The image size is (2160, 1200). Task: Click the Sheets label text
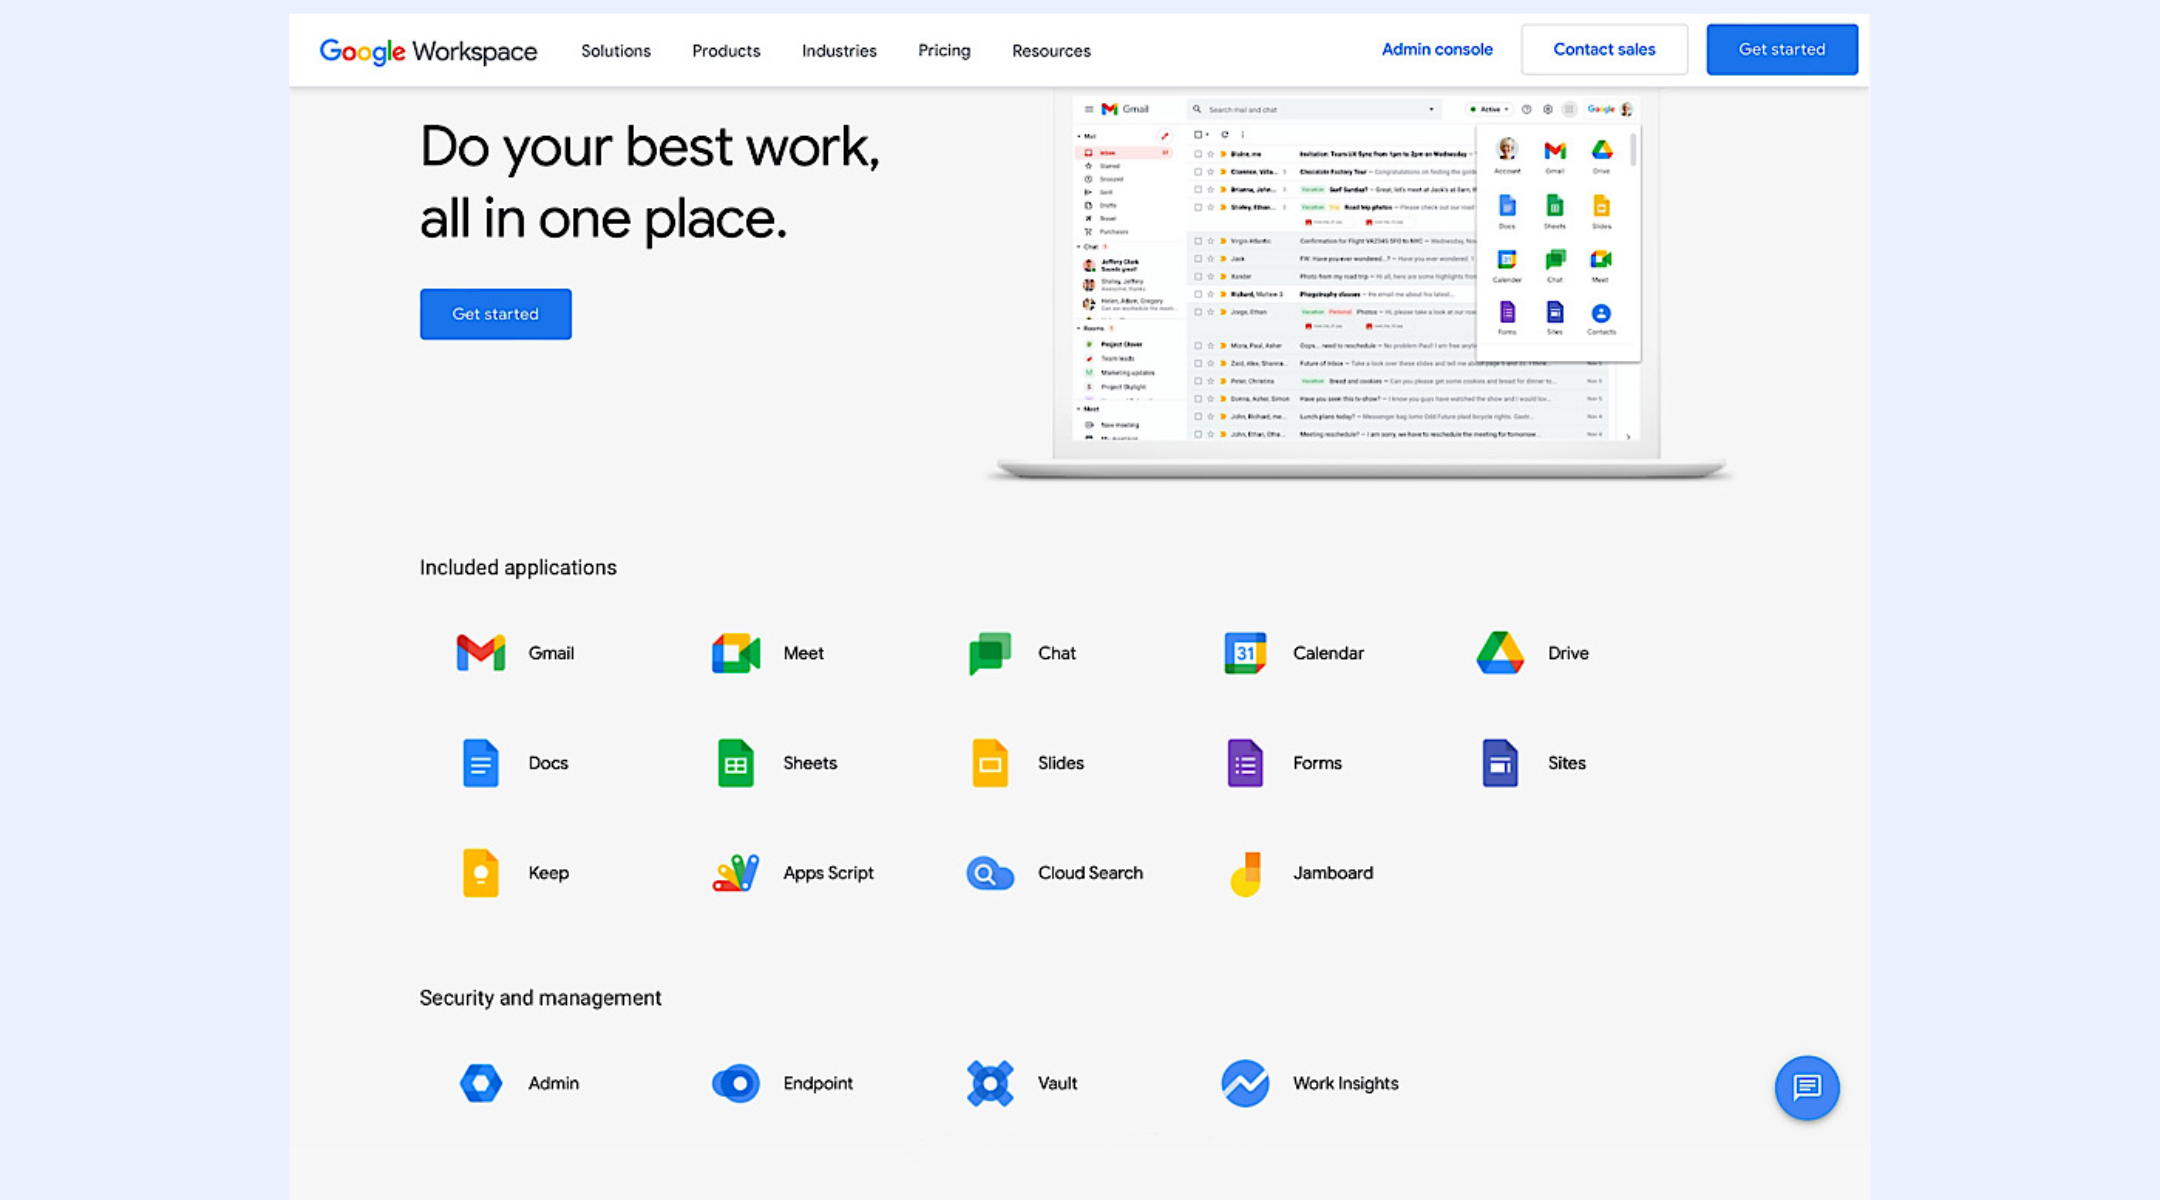(810, 763)
